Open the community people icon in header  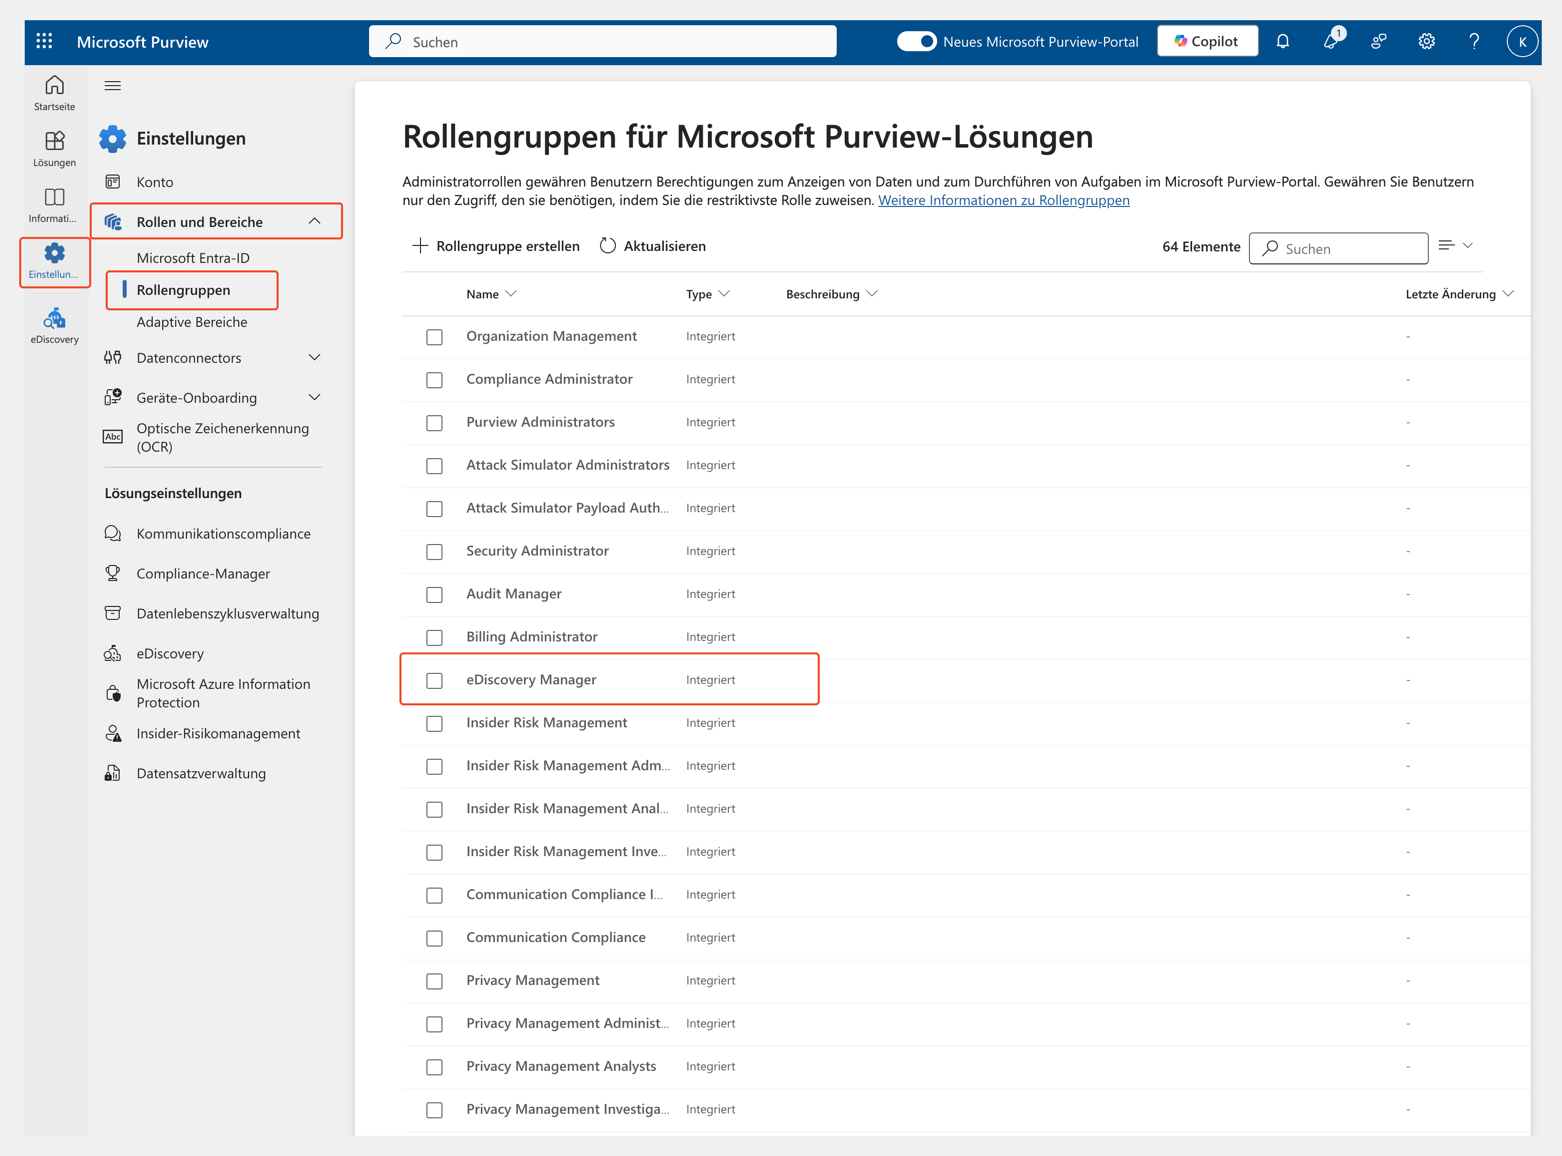click(x=1379, y=41)
